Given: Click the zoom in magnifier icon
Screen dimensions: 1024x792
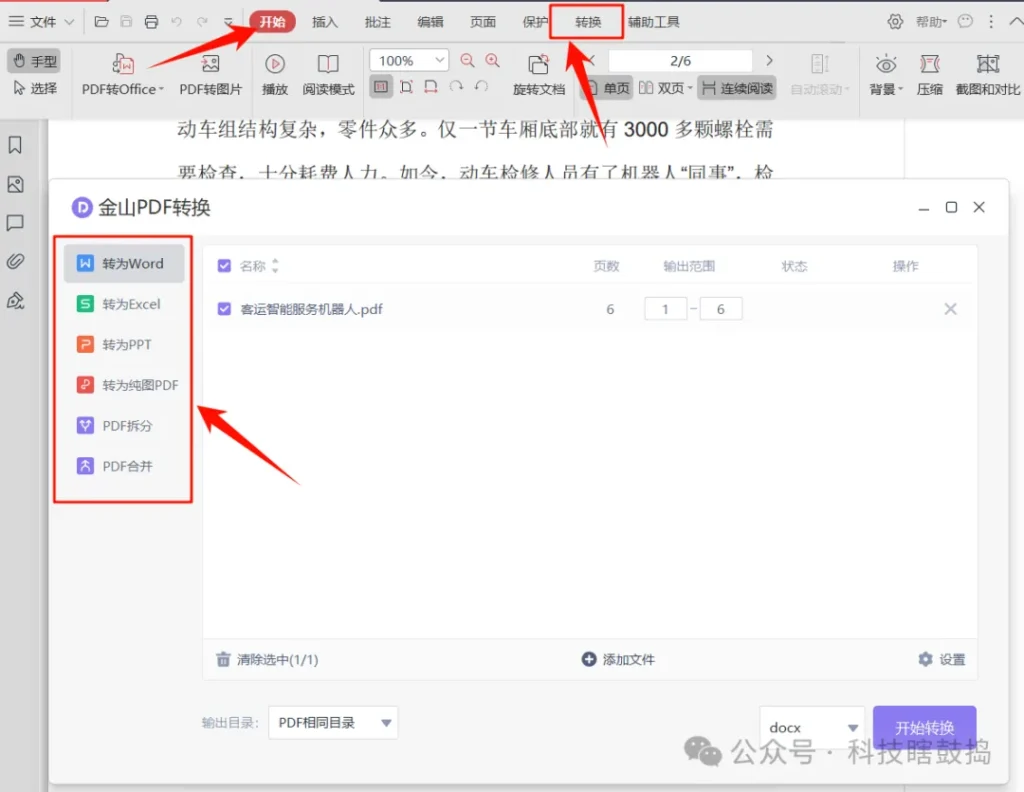Looking at the screenshot, I should (492, 61).
